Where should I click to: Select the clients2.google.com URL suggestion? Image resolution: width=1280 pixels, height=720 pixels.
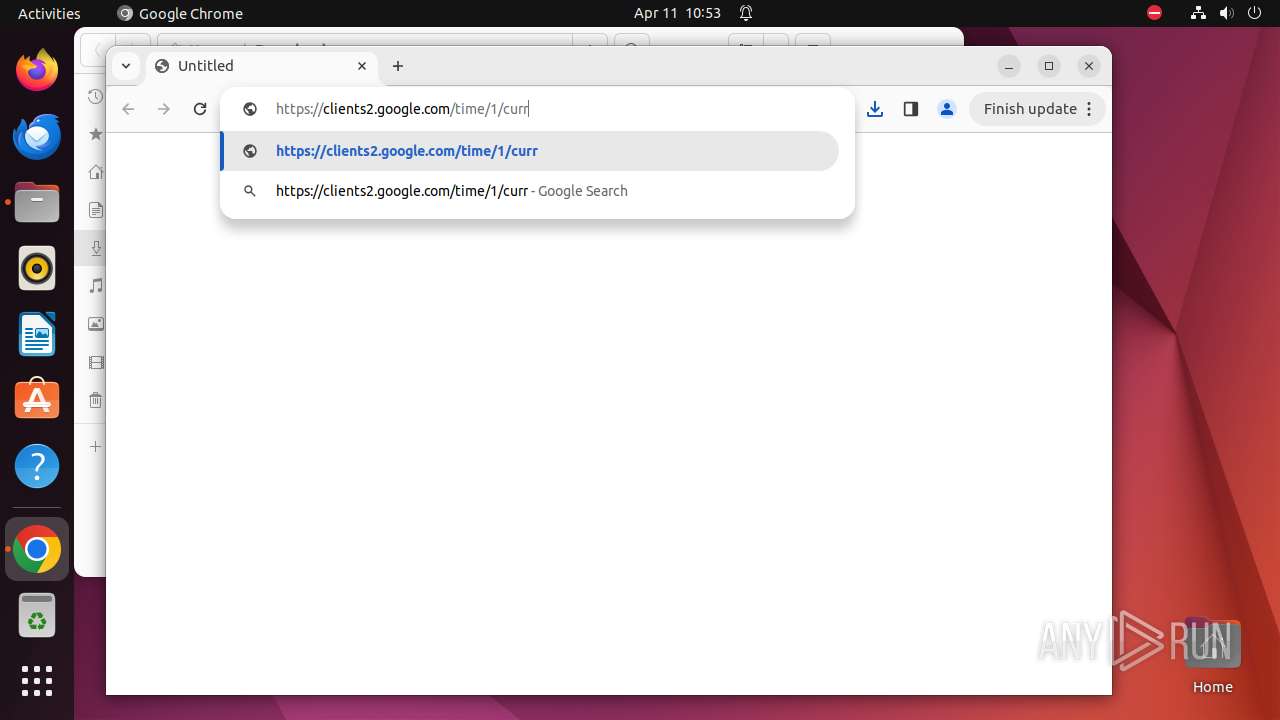pos(529,151)
